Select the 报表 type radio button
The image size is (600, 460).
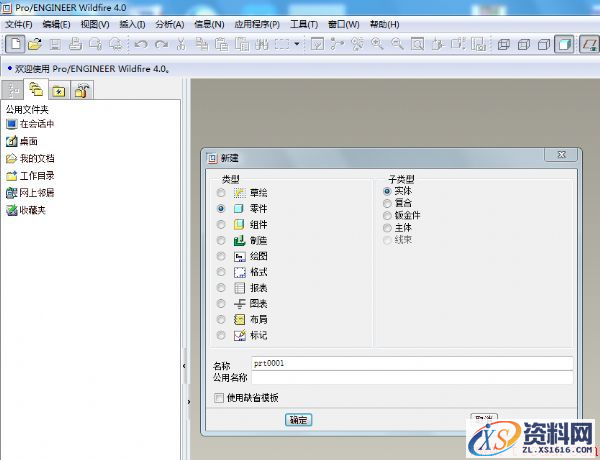221,287
